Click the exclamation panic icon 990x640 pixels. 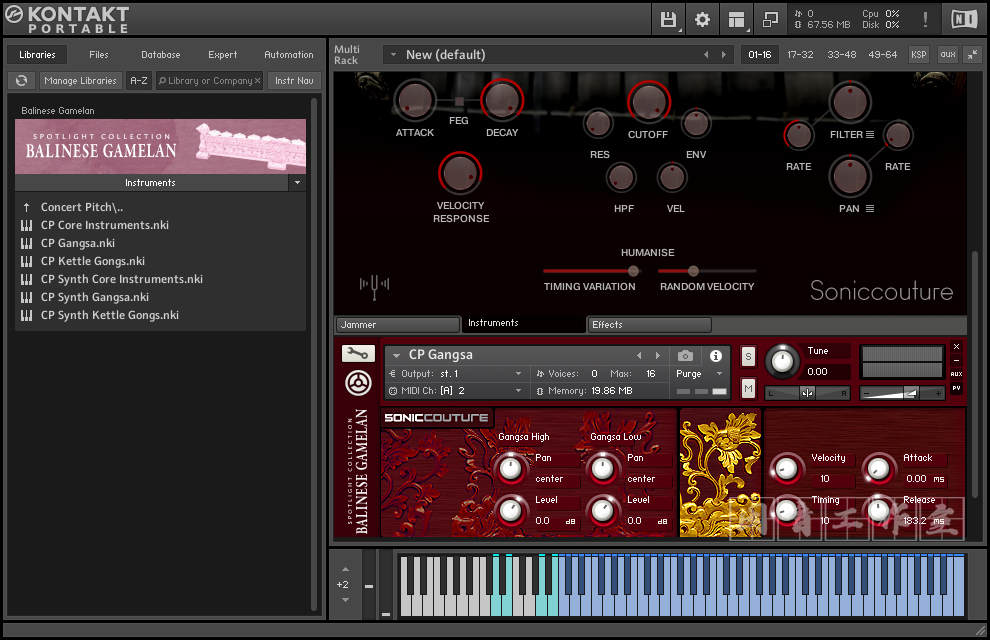click(925, 20)
